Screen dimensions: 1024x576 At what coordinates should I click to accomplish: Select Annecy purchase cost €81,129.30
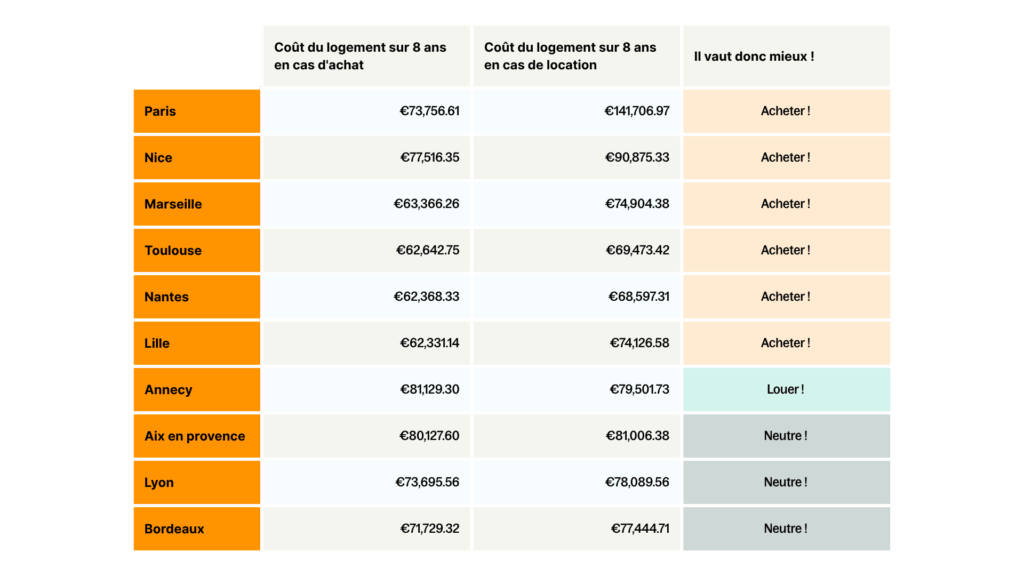click(428, 389)
